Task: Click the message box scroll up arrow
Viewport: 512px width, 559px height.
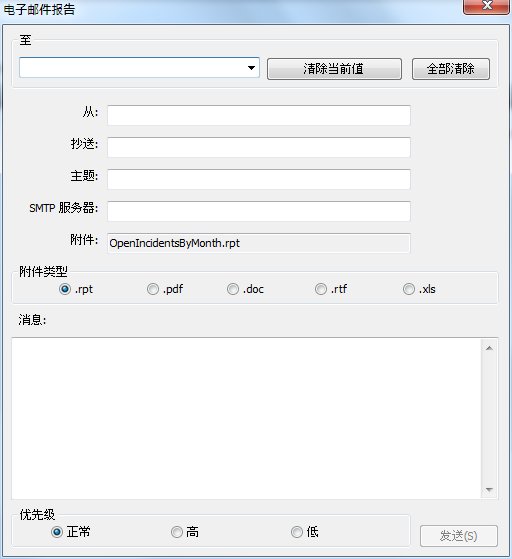Action: [489, 348]
